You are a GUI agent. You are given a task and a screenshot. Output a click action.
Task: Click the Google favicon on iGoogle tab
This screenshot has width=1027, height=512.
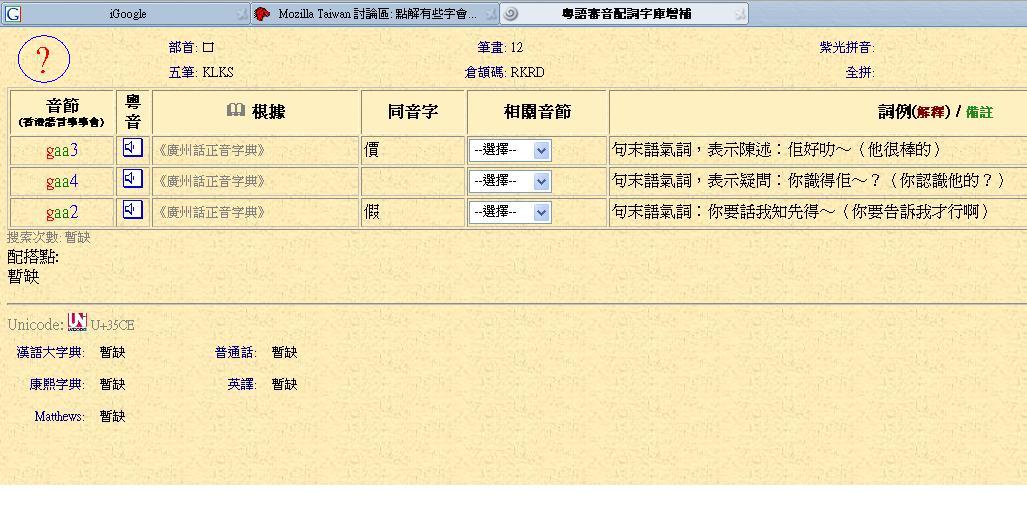(x=13, y=14)
